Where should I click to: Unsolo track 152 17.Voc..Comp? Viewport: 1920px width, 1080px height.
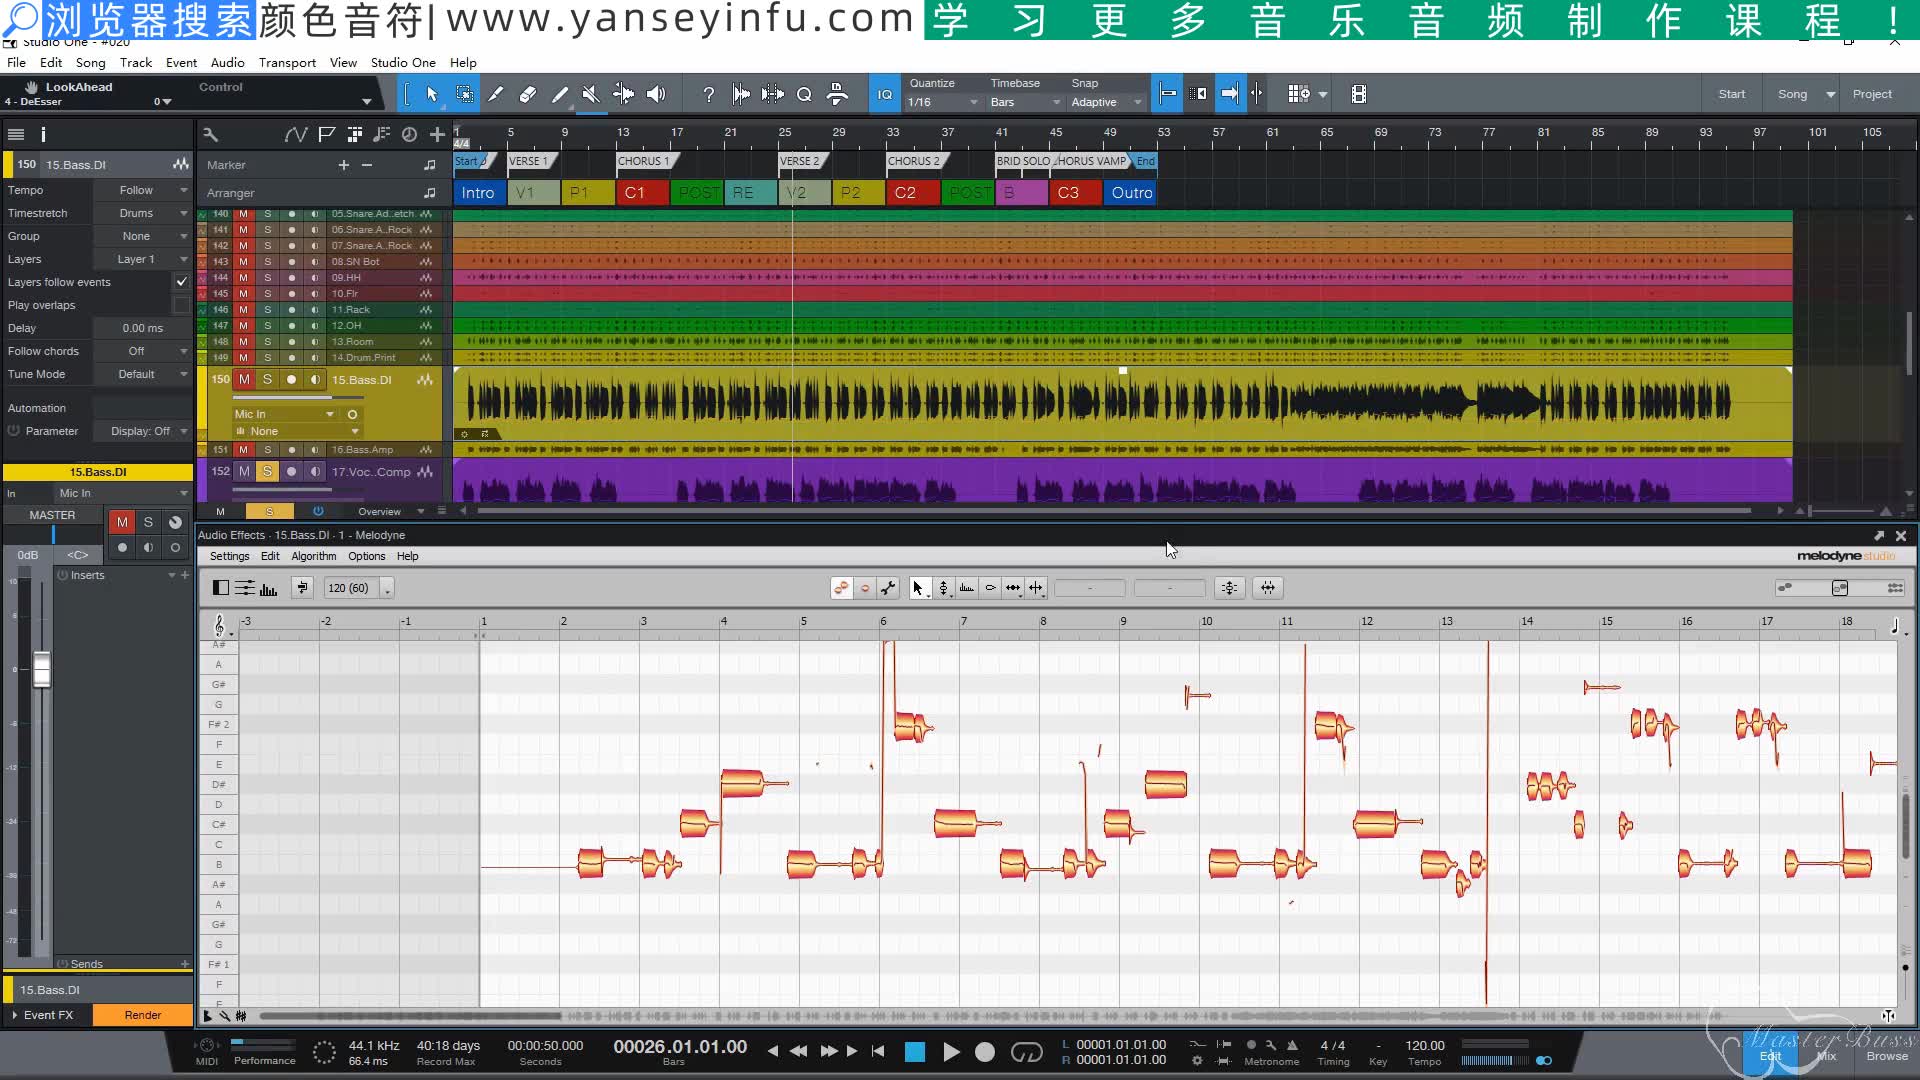267,471
